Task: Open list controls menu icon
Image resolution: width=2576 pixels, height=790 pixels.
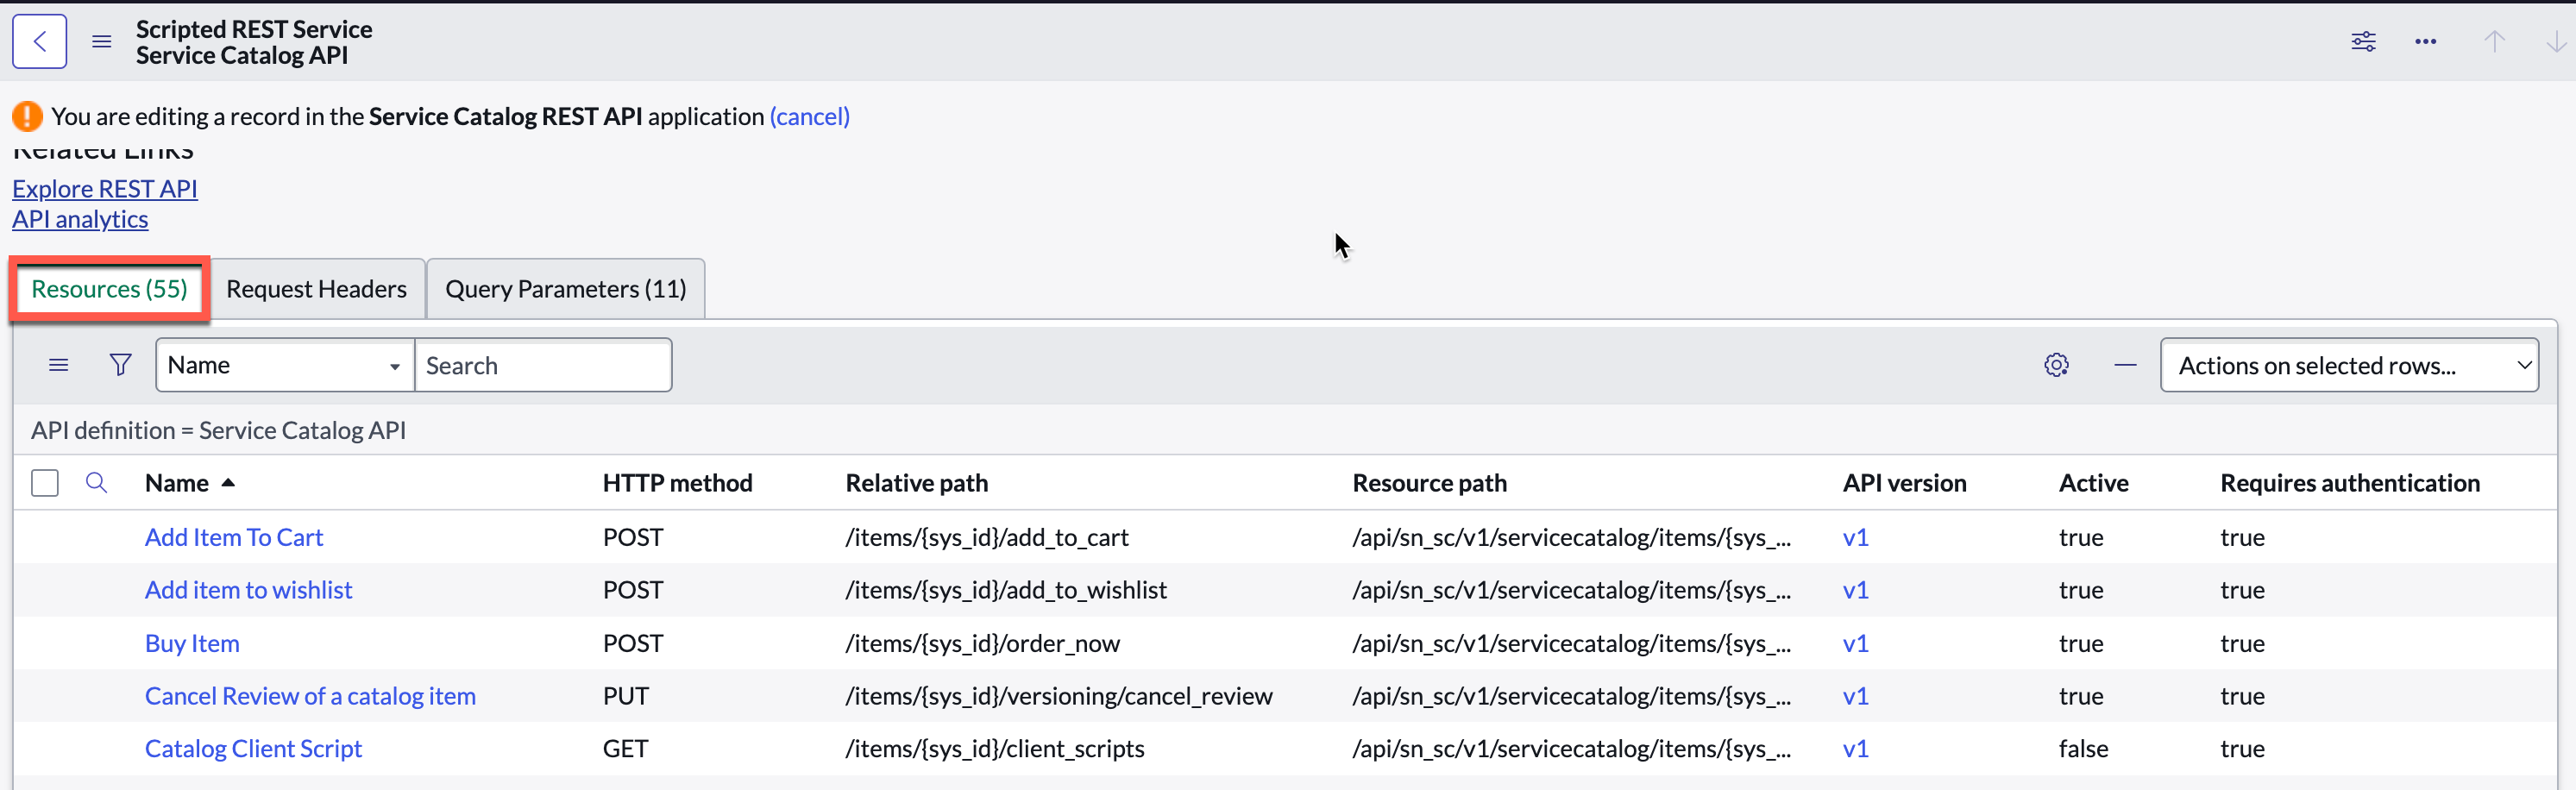Action: (59, 365)
